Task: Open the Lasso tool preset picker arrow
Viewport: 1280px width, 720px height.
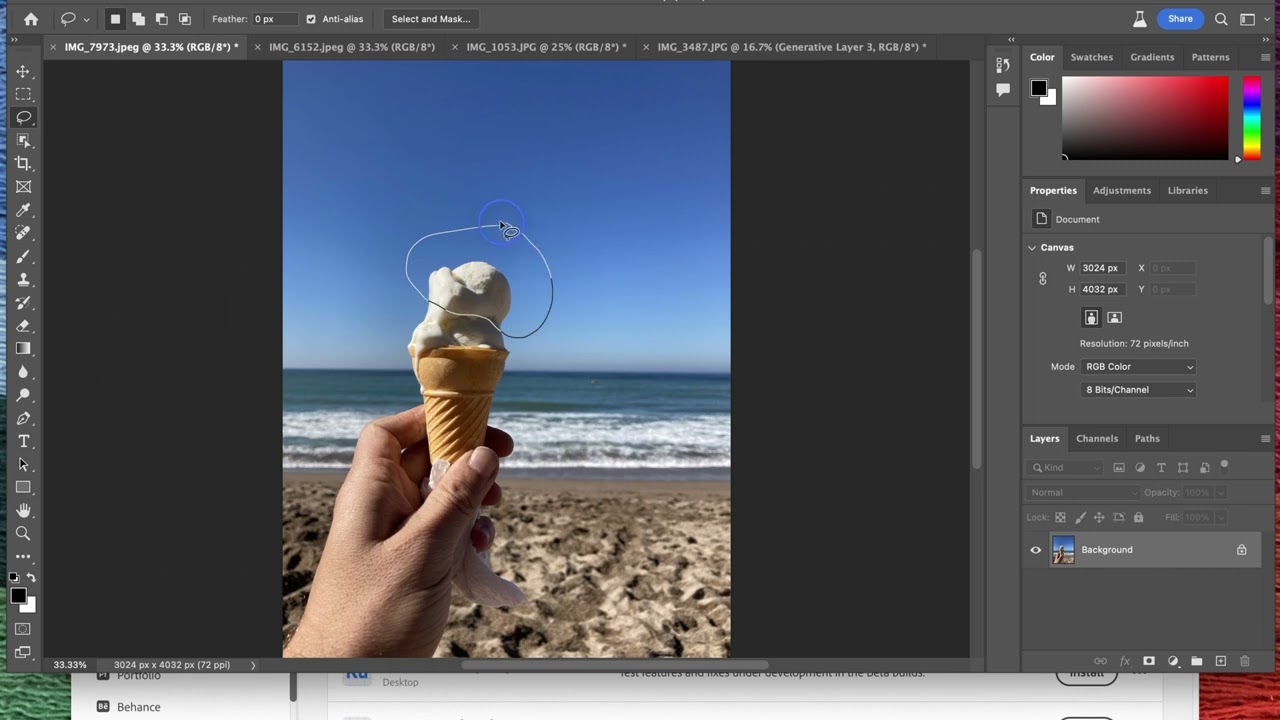Action: pos(86,19)
